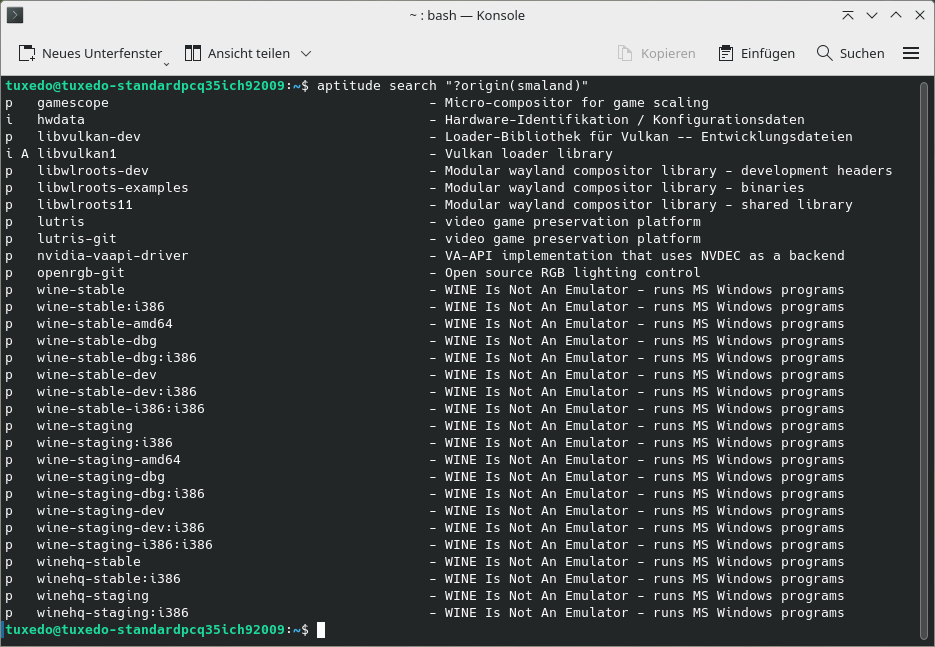Open a new tab with Neues Unterfenster

[x=90, y=54]
